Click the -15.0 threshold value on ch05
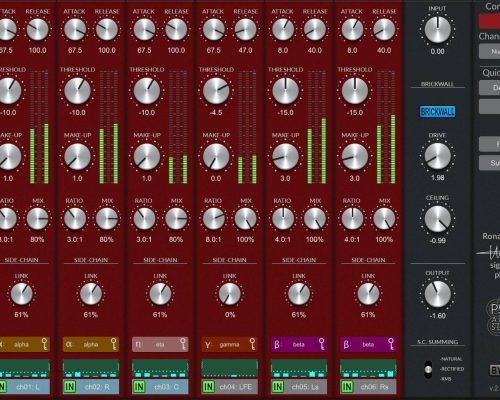This screenshot has width=500, height=400. point(285,113)
